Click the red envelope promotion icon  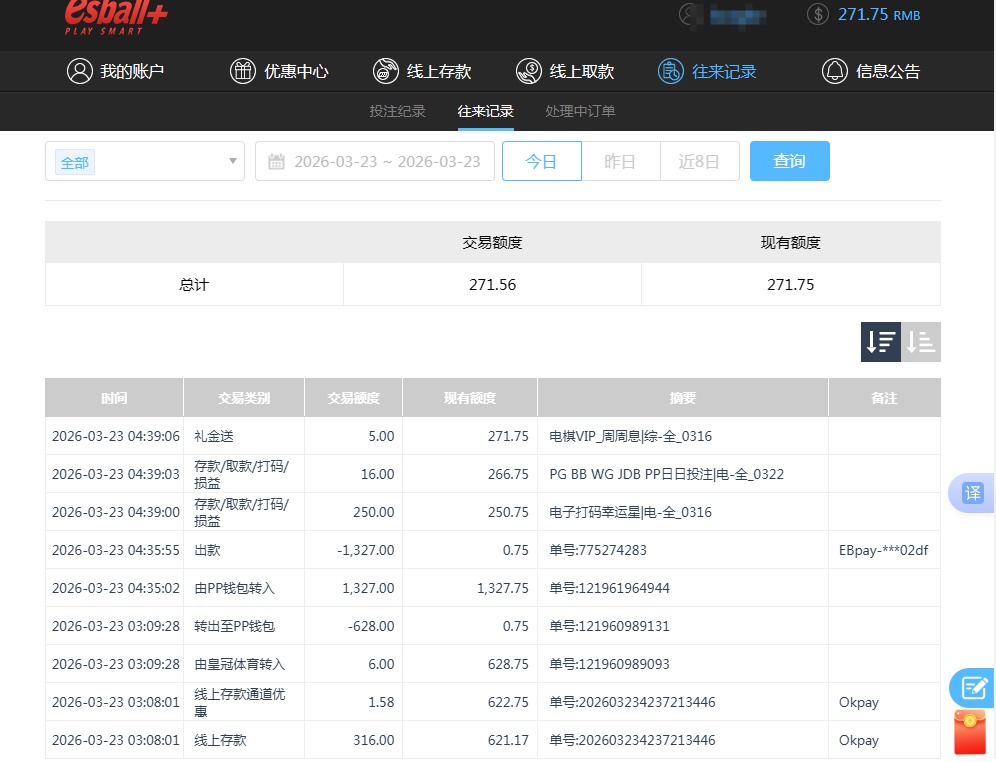point(971,733)
